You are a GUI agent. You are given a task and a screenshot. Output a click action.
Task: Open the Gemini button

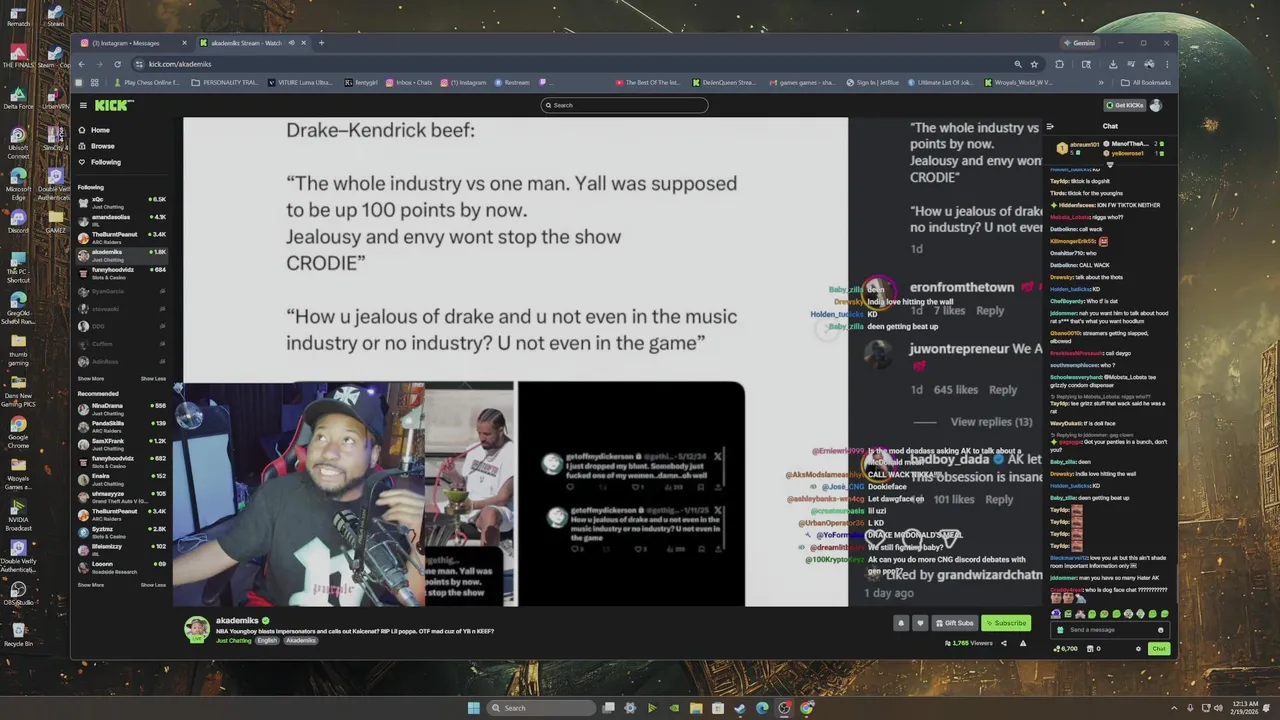(x=1080, y=43)
